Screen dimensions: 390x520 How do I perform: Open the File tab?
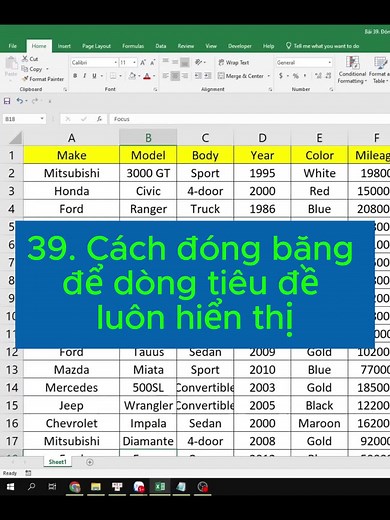pos(13,46)
